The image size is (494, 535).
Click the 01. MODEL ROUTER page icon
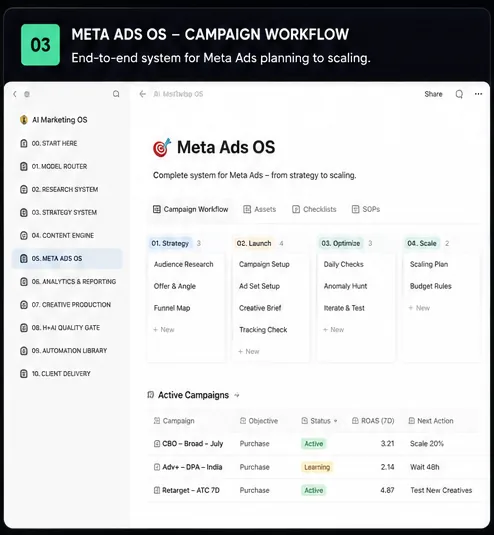24,167
